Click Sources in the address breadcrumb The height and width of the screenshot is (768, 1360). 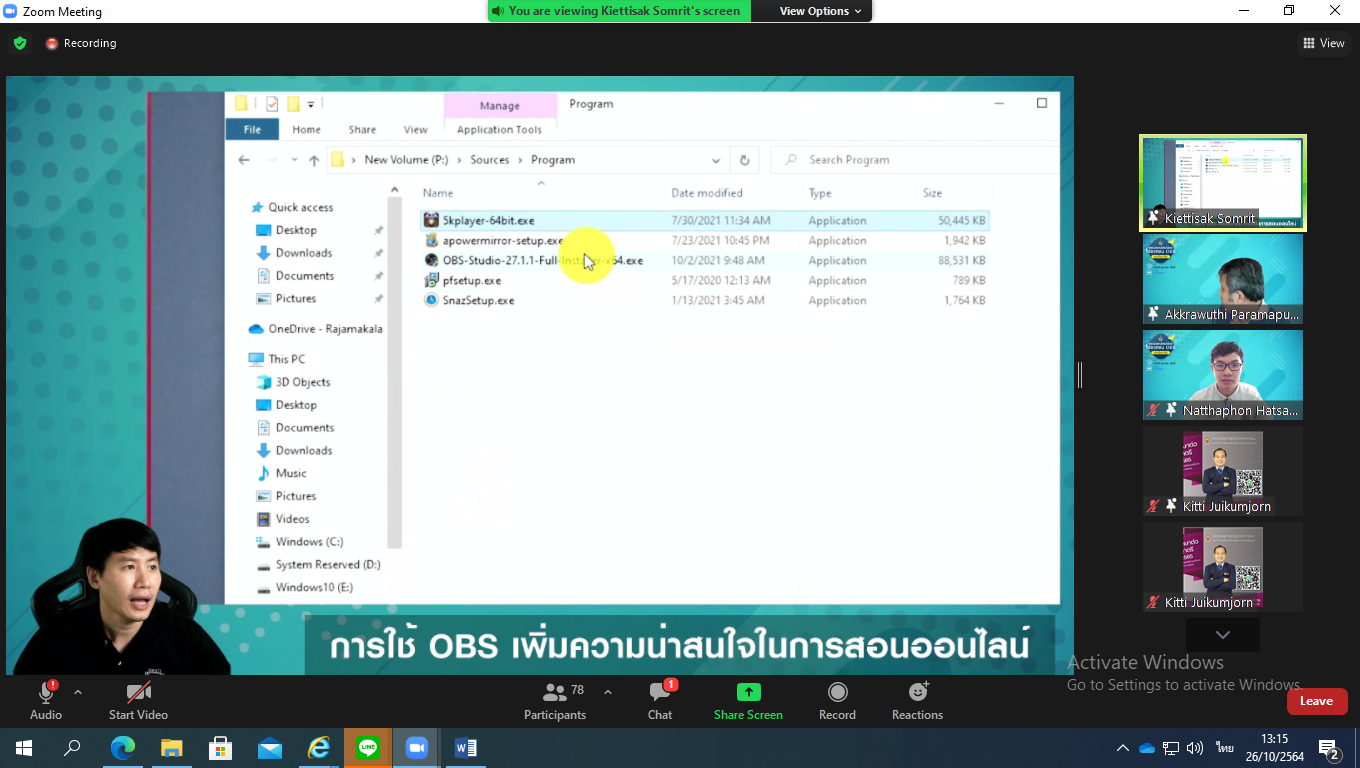tap(490, 160)
